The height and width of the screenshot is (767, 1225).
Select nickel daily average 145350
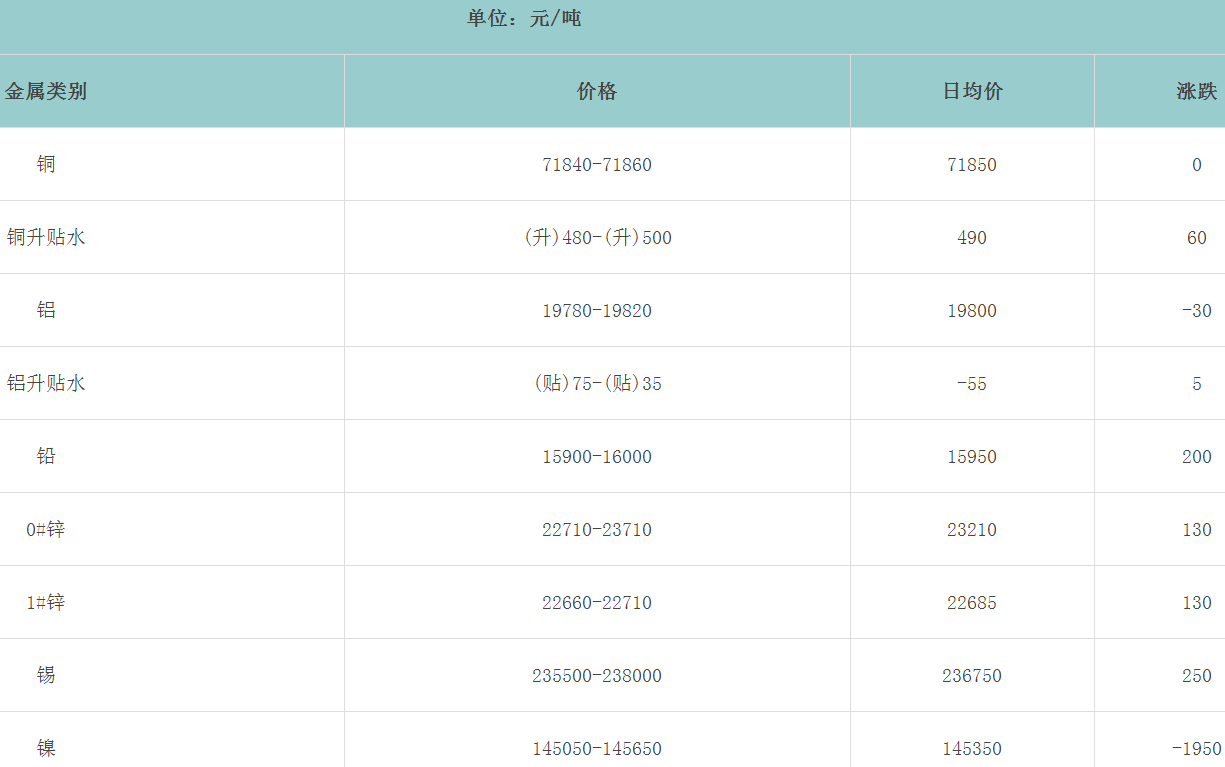(x=972, y=749)
